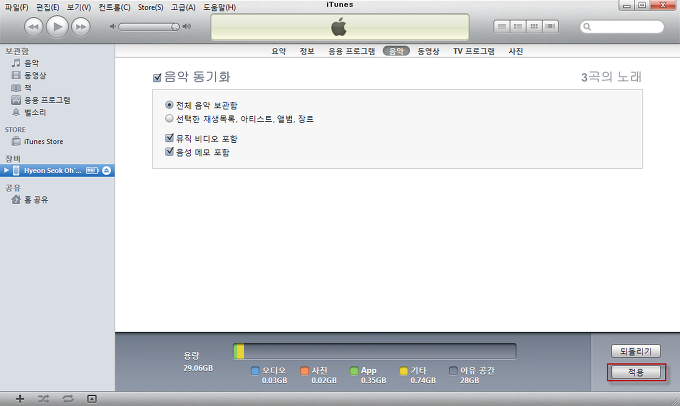Image resolution: width=680 pixels, height=406 pixels.
Task: Click the device battery indicator
Action: tap(92, 170)
